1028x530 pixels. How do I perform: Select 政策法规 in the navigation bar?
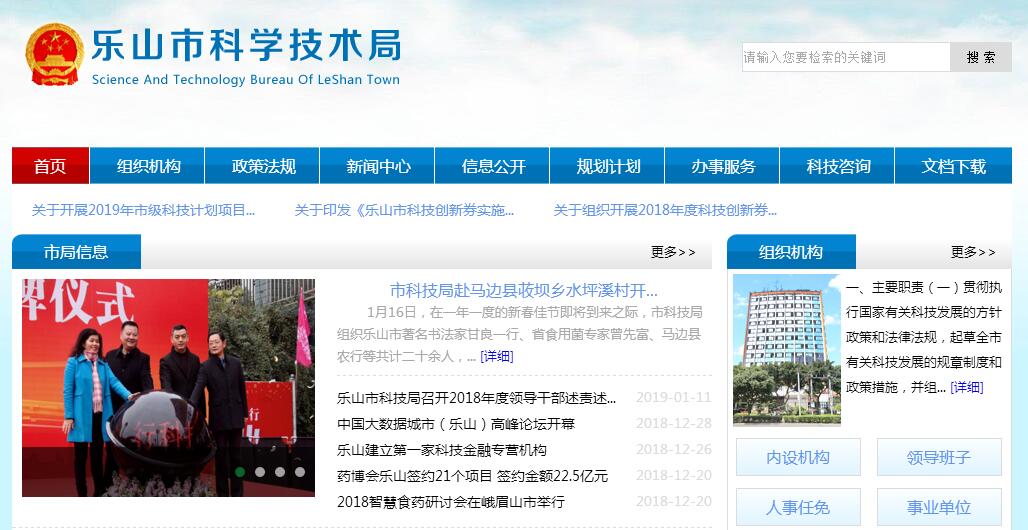click(263, 167)
